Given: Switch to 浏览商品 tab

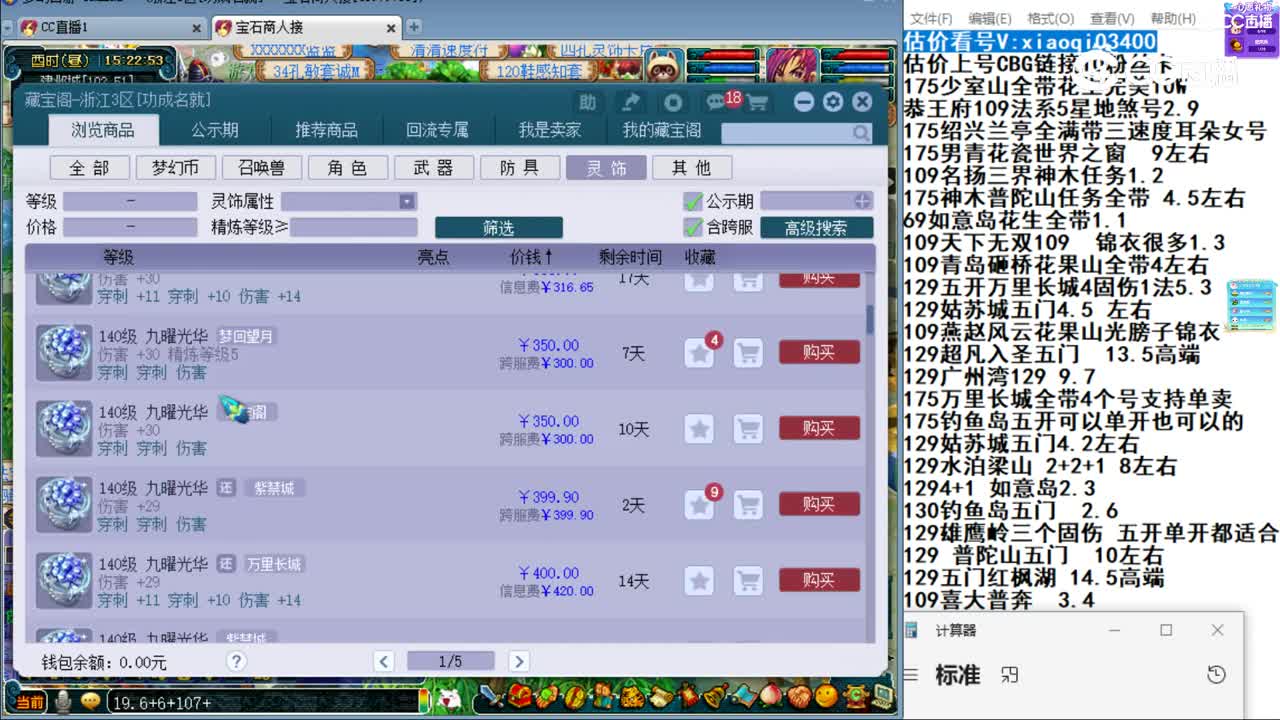Looking at the screenshot, I should 103,131.
